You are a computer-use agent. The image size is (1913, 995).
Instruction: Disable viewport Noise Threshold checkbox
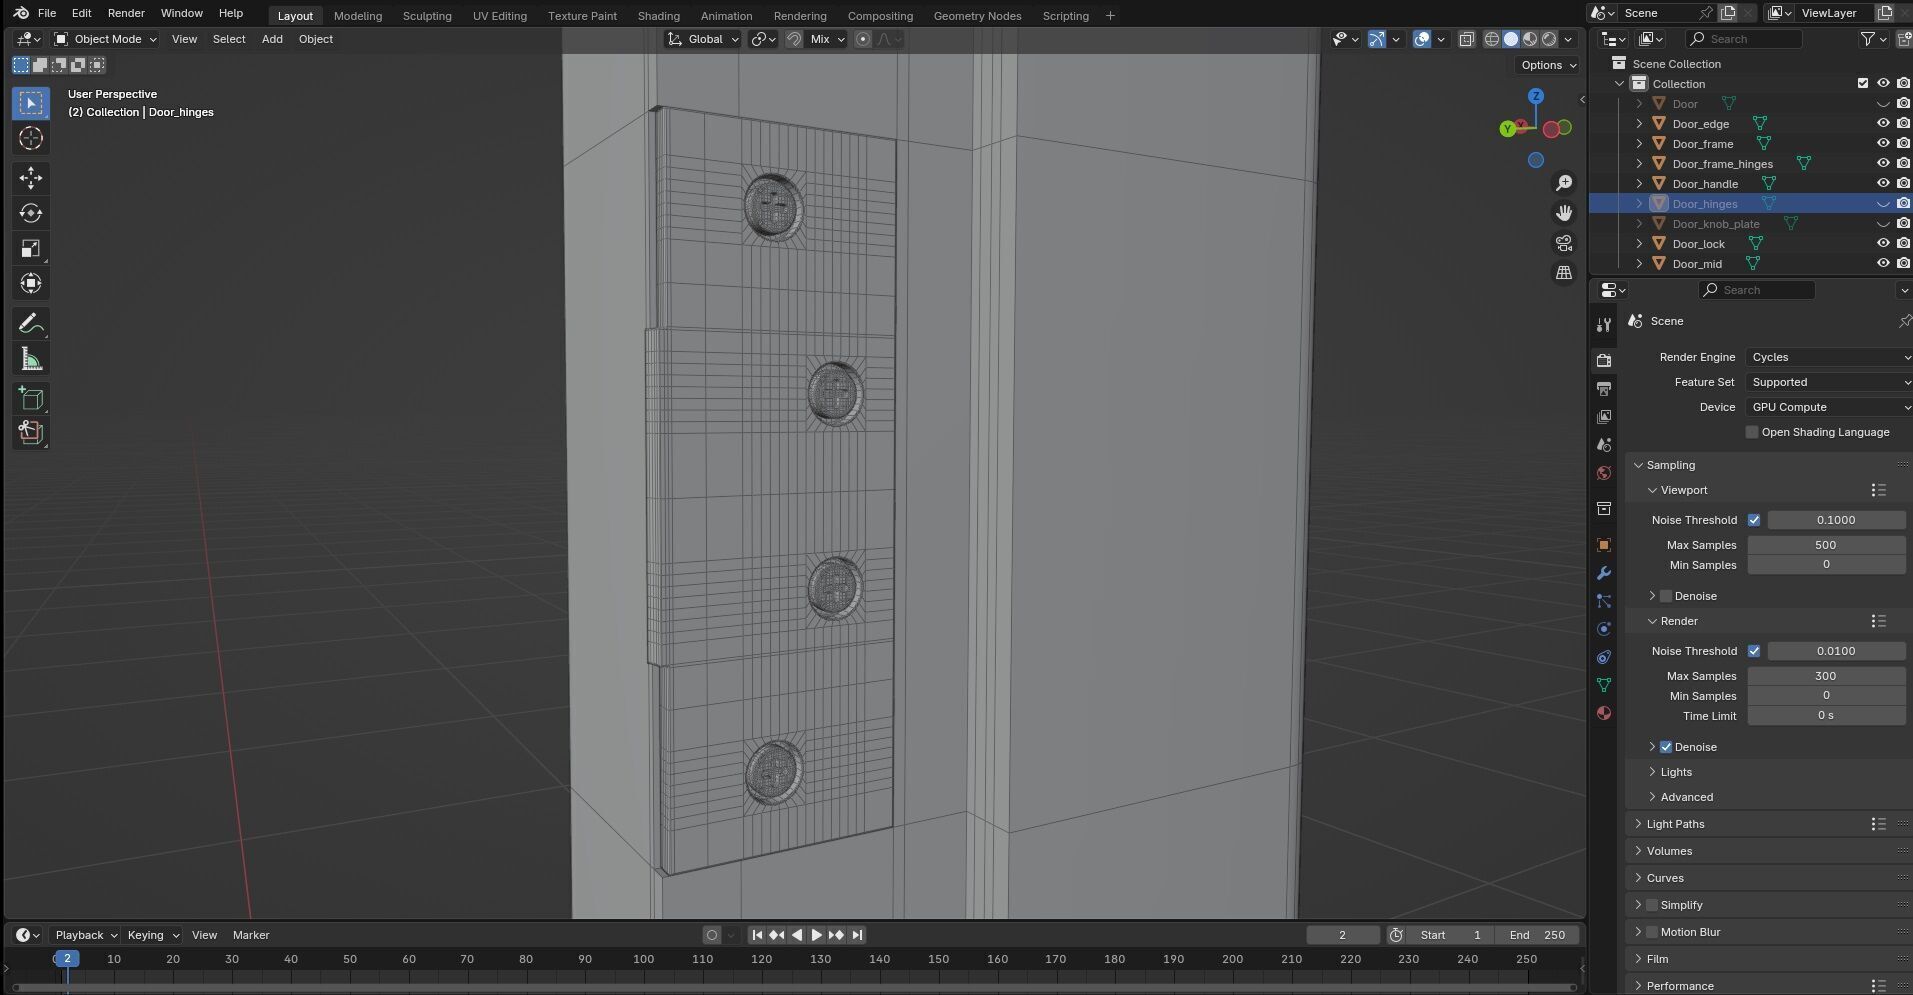(x=1754, y=520)
